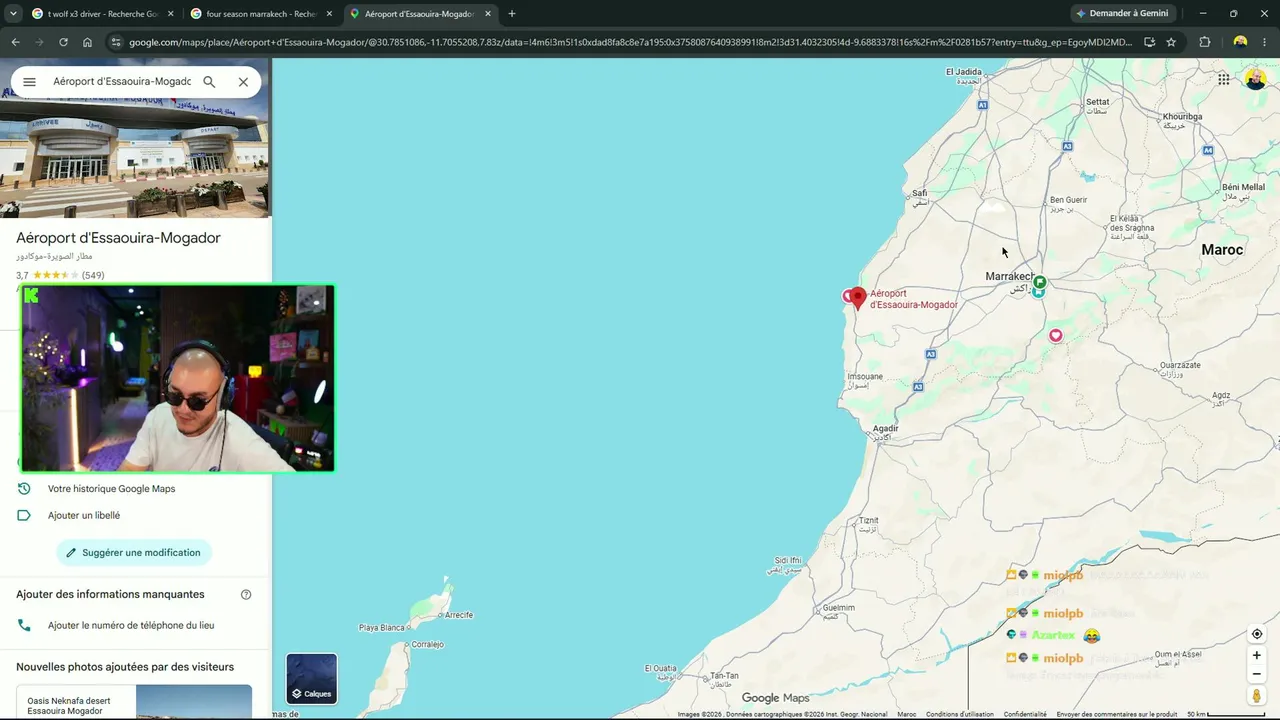Click the search magnifier in Maps
This screenshot has height=720, width=1280.
(x=209, y=82)
